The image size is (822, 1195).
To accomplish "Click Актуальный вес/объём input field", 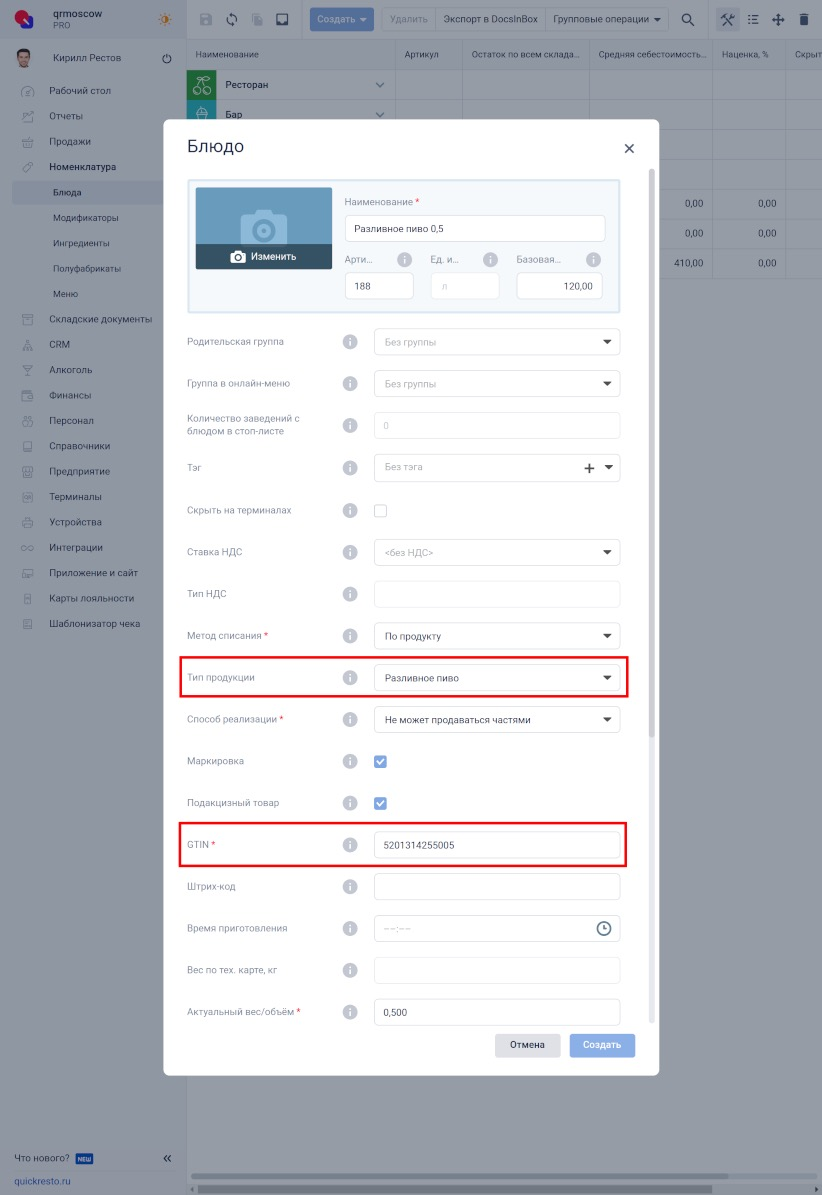I will point(497,1012).
